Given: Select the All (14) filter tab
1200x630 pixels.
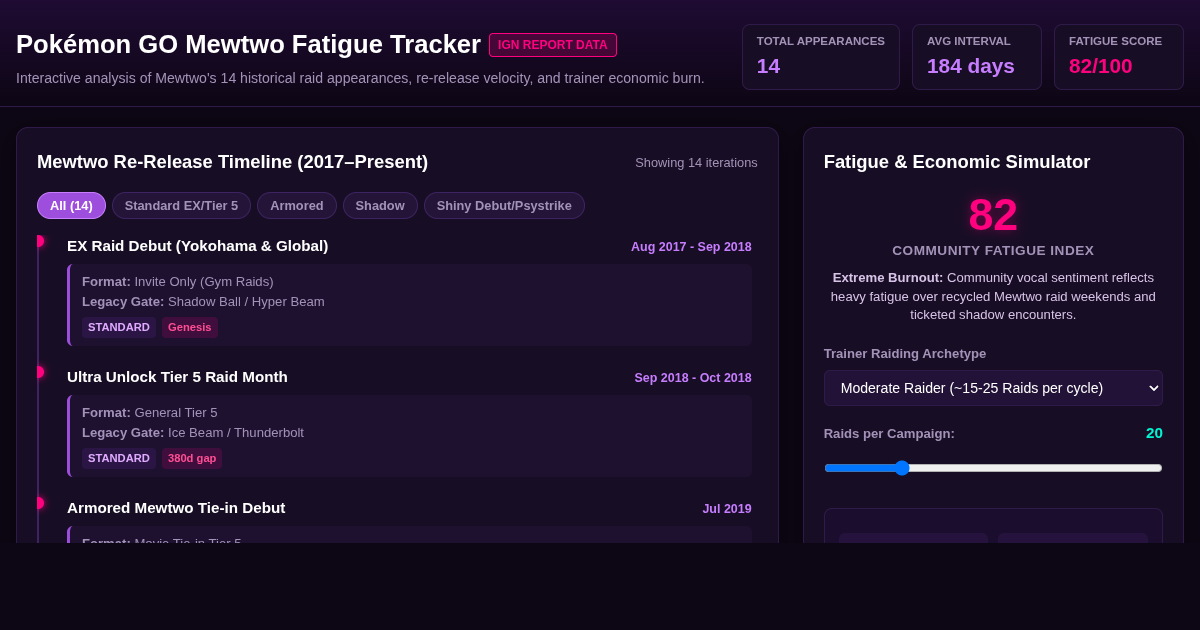Looking at the screenshot, I should pyautogui.click(x=71, y=205).
